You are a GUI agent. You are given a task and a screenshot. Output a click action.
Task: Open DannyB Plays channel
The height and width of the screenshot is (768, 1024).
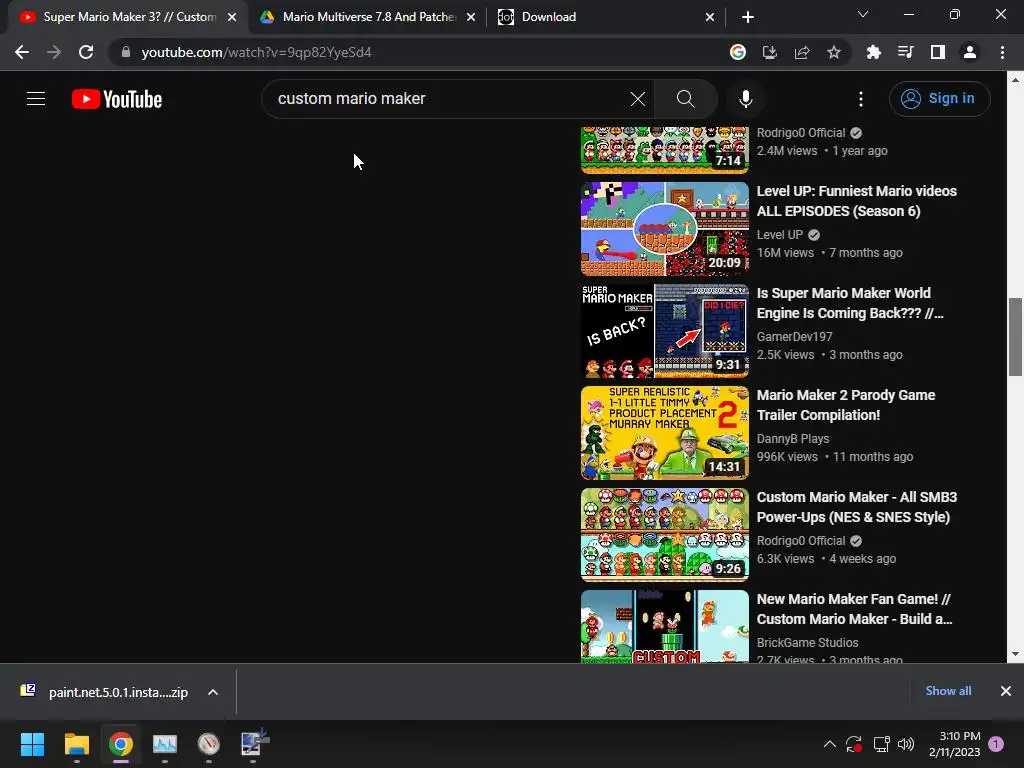pos(793,438)
